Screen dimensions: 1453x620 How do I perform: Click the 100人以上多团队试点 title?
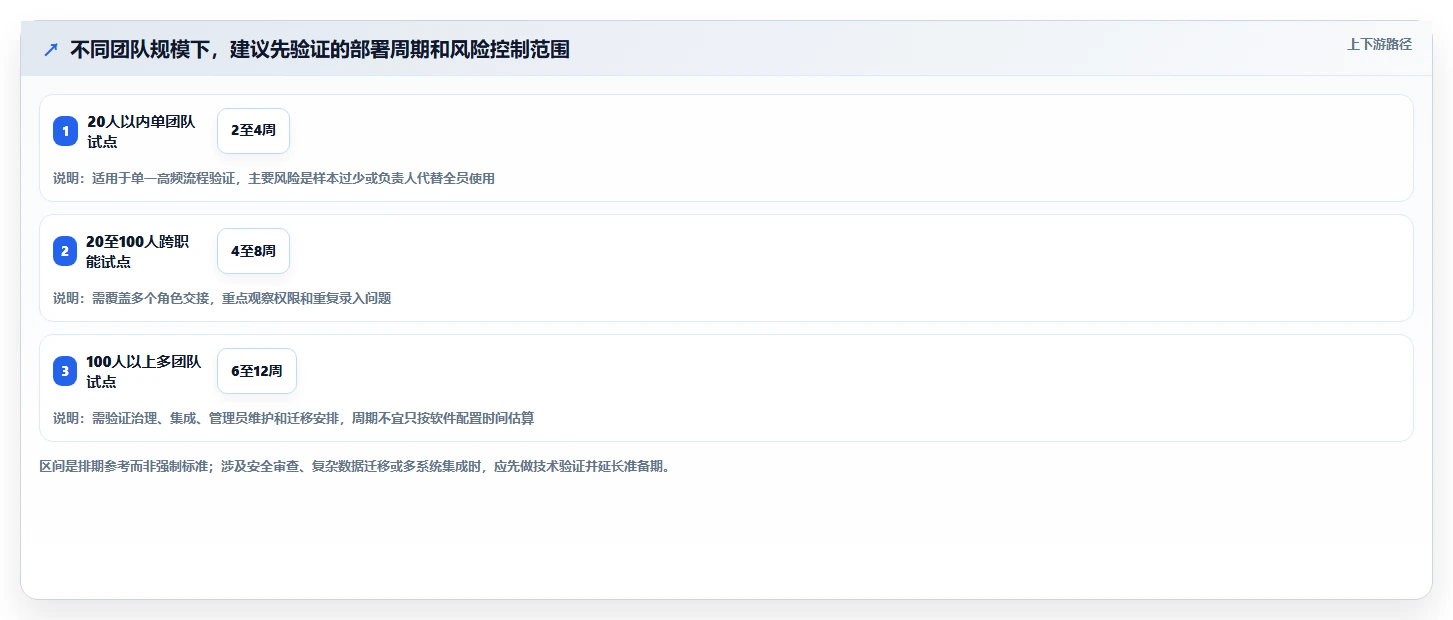(145, 371)
